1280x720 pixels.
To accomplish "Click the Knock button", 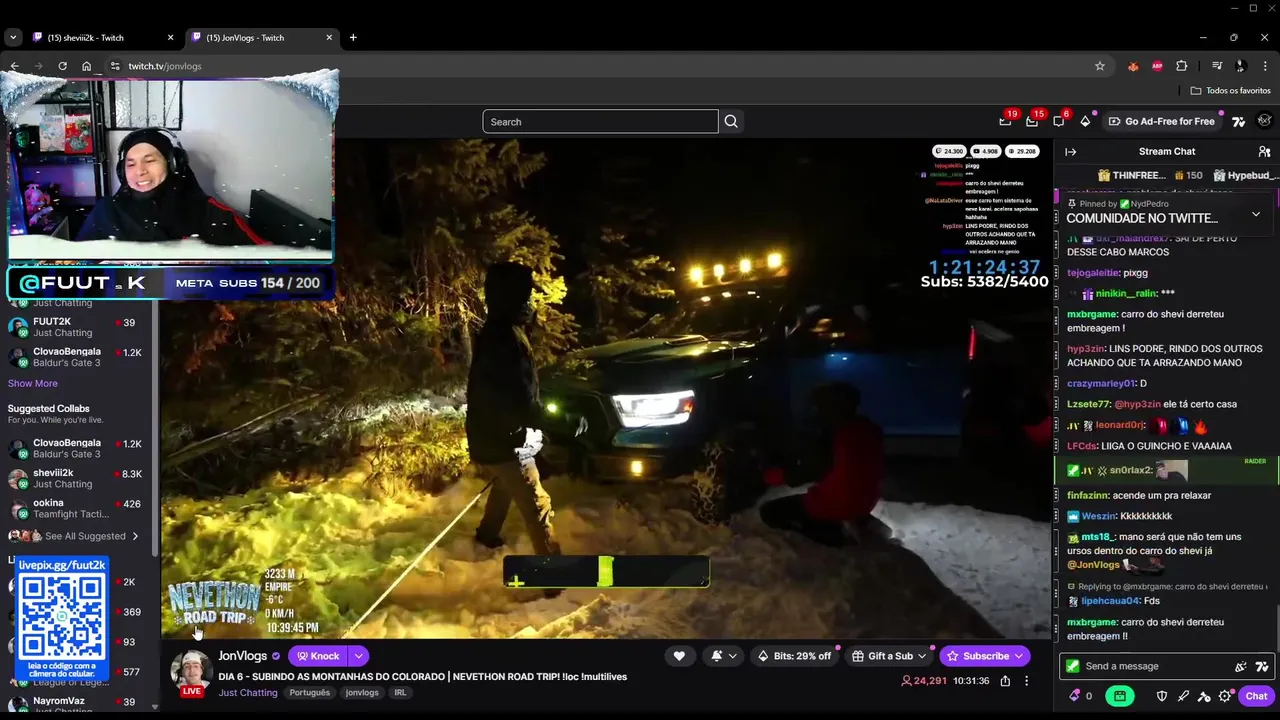I will 318,656.
